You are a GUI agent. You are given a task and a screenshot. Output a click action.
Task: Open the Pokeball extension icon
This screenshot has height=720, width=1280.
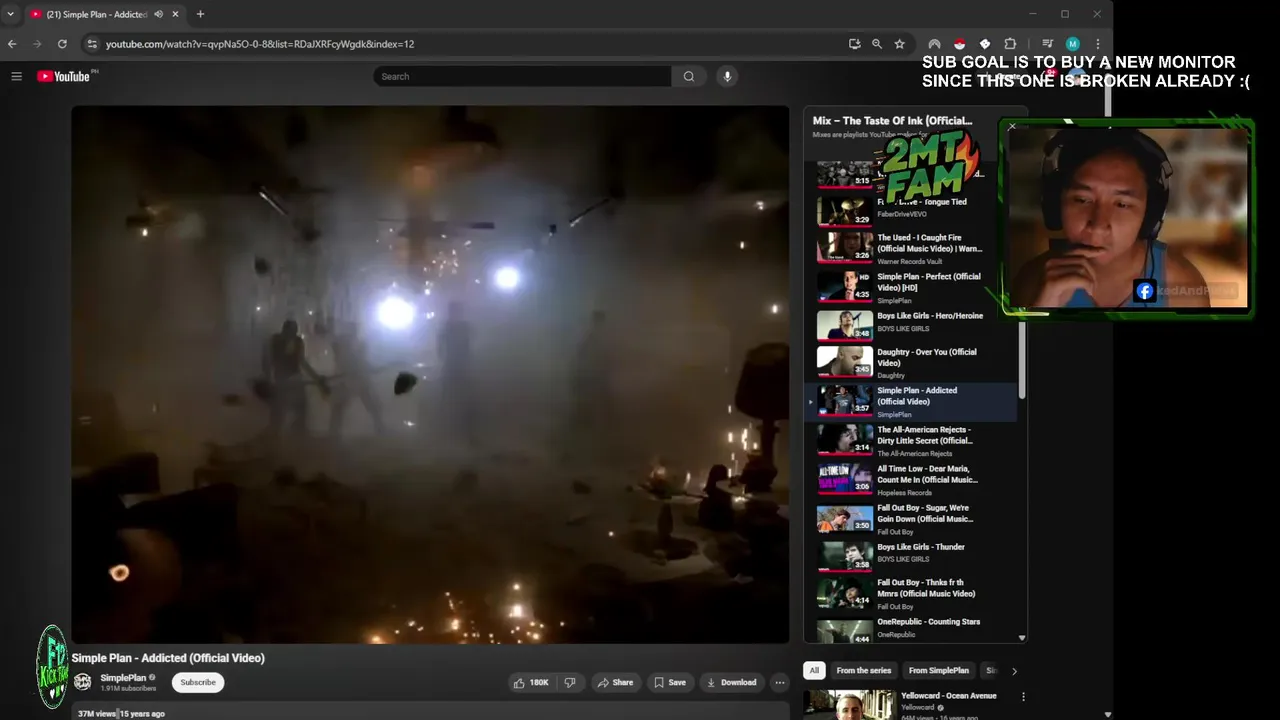pyautogui.click(x=959, y=44)
